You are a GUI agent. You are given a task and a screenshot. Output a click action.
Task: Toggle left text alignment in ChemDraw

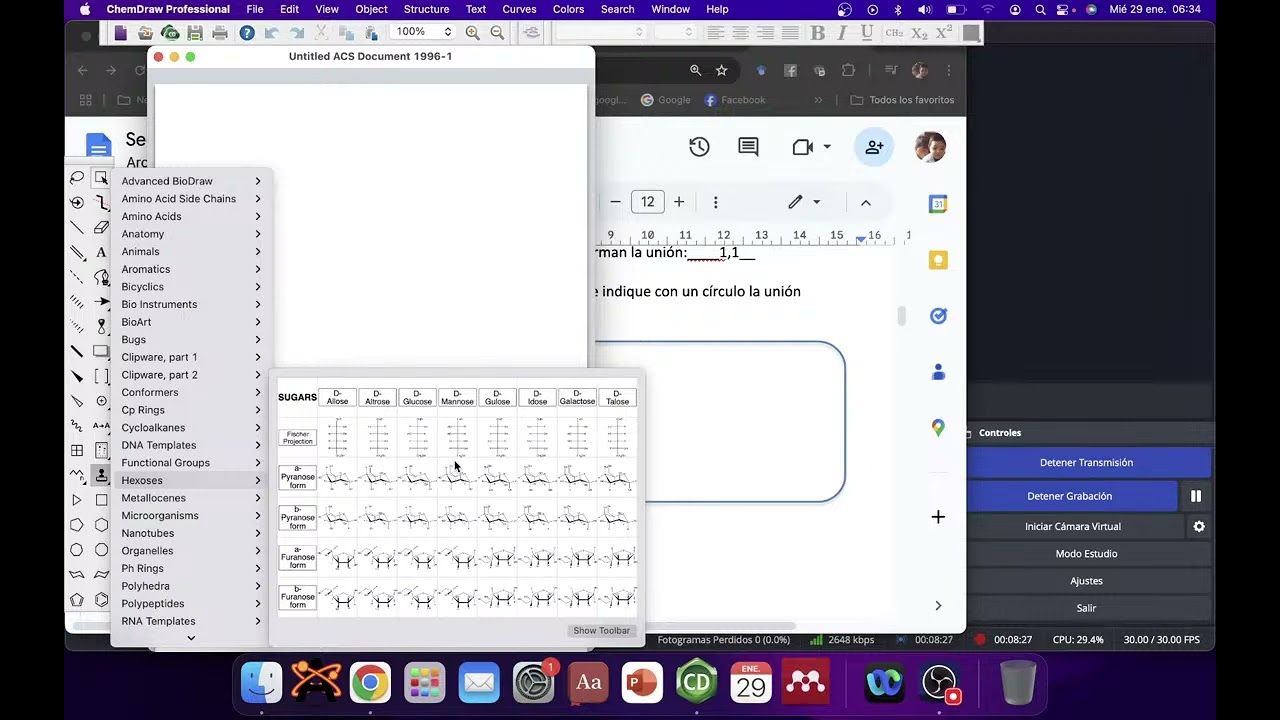coord(716,33)
